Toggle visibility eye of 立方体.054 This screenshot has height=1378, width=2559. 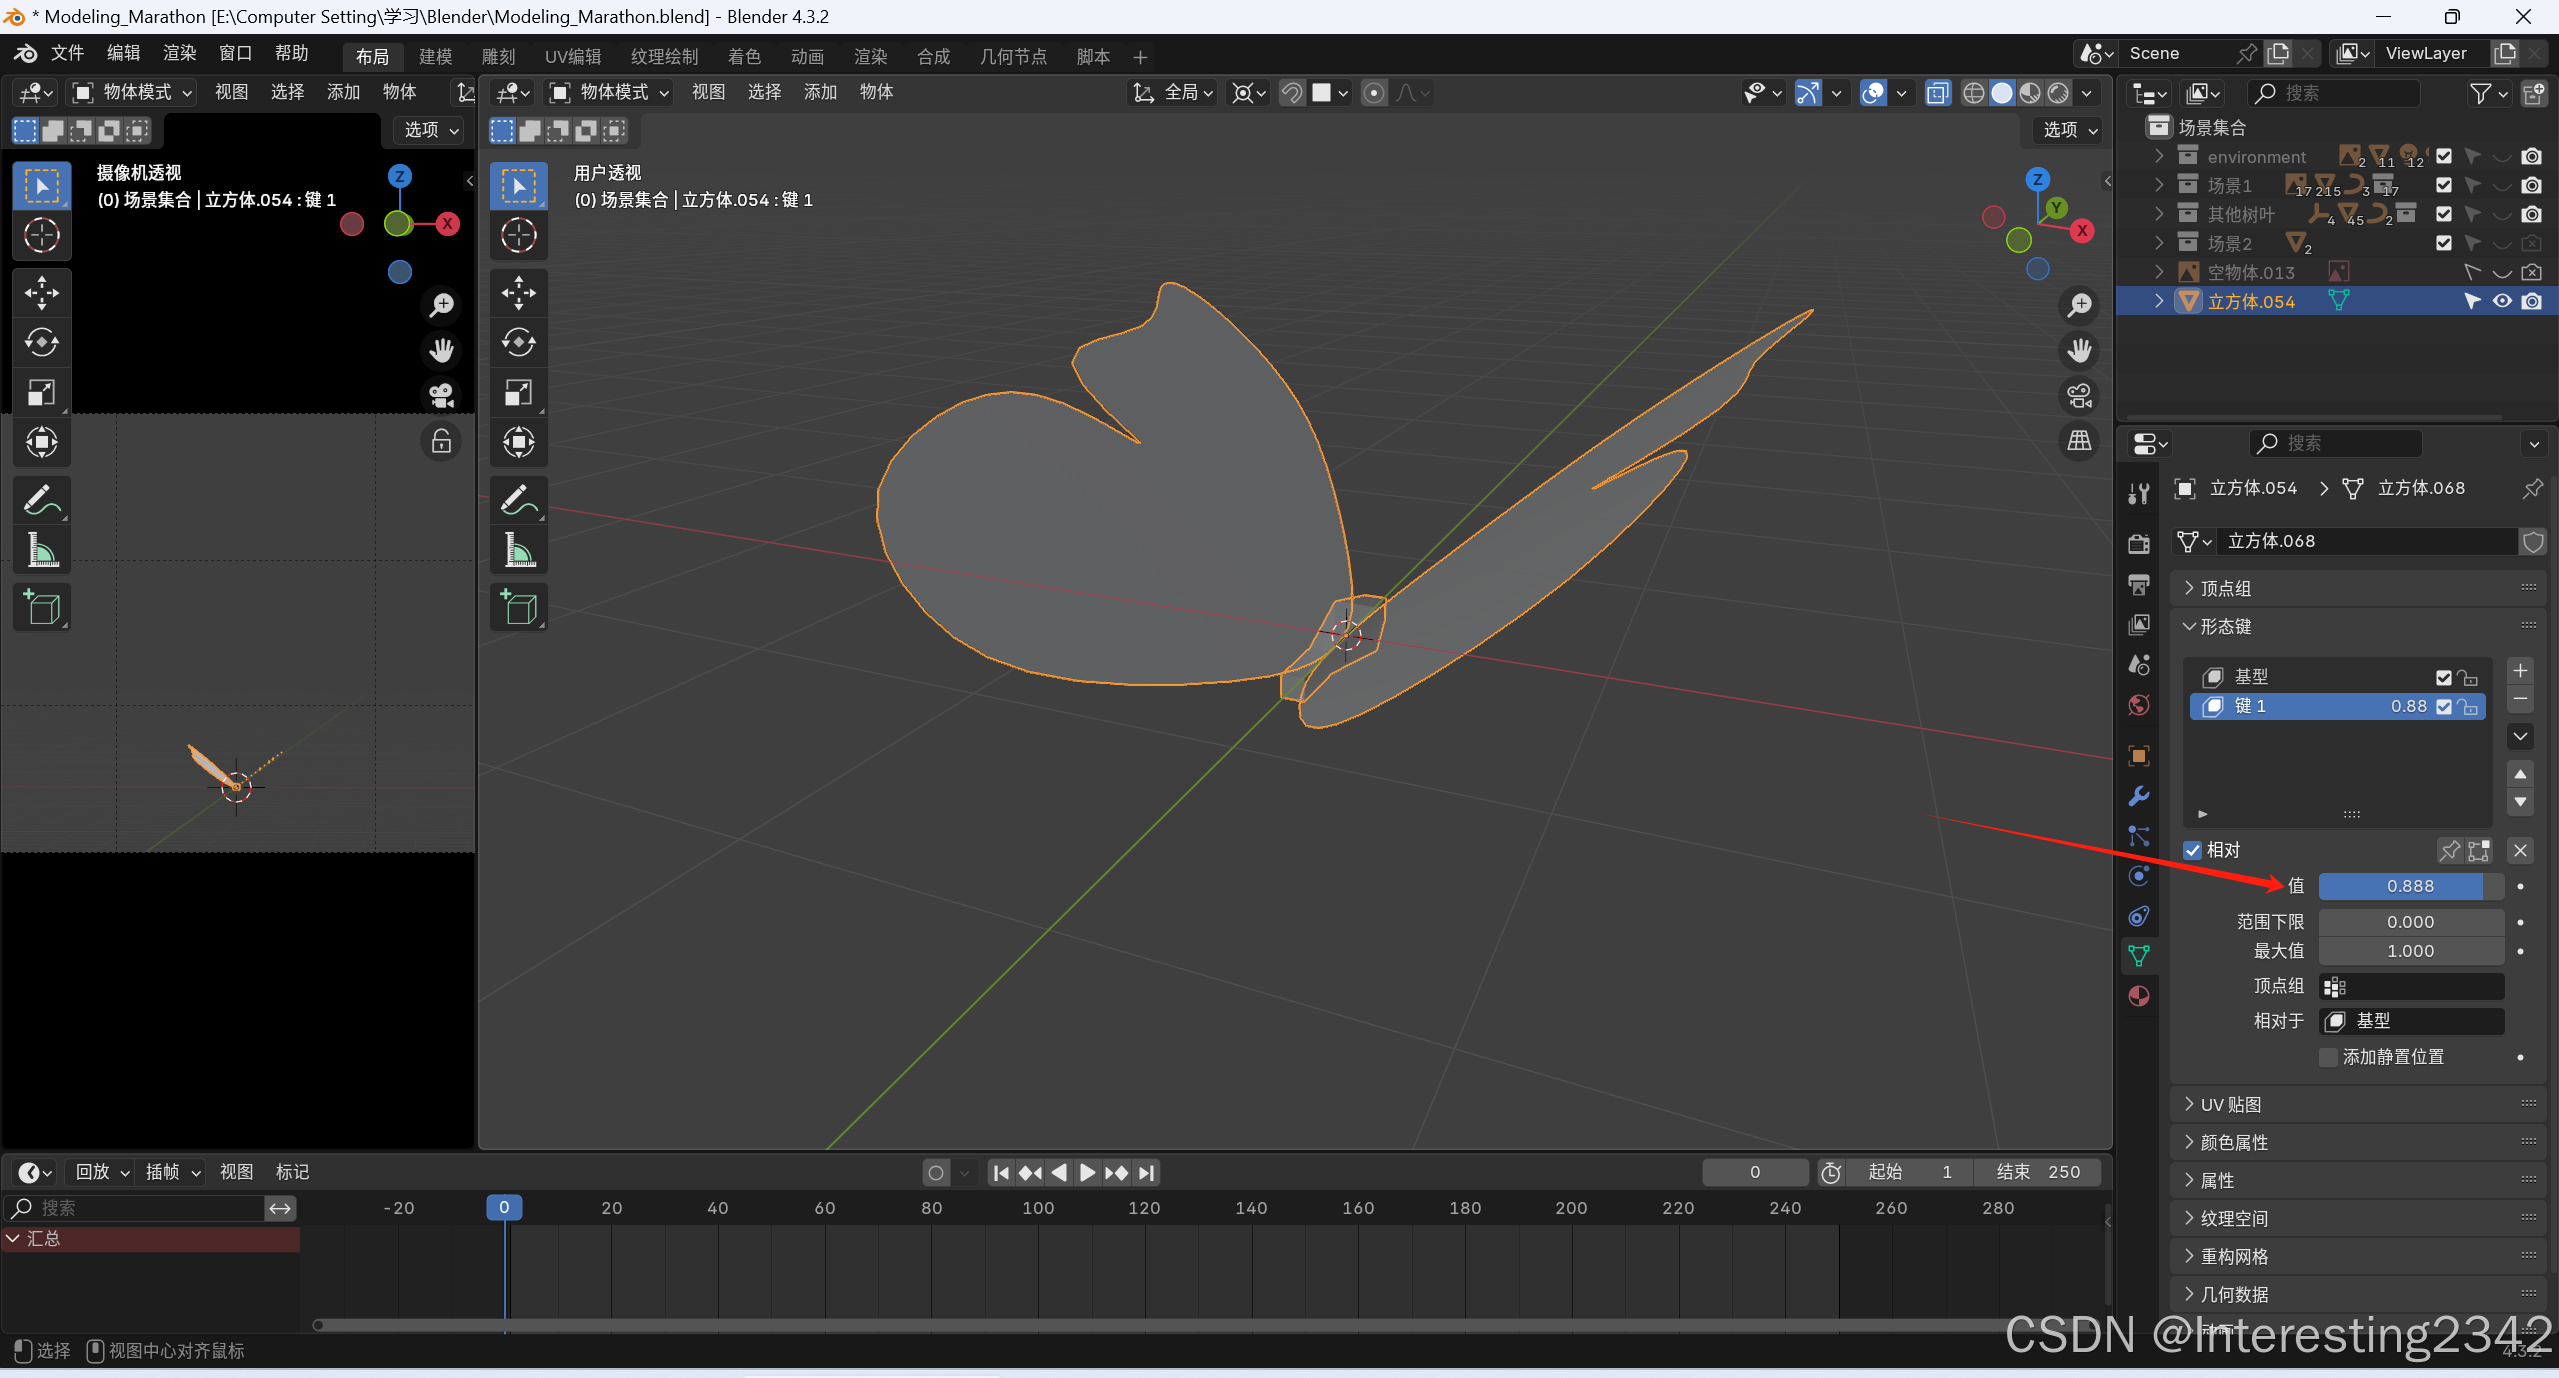click(2502, 301)
